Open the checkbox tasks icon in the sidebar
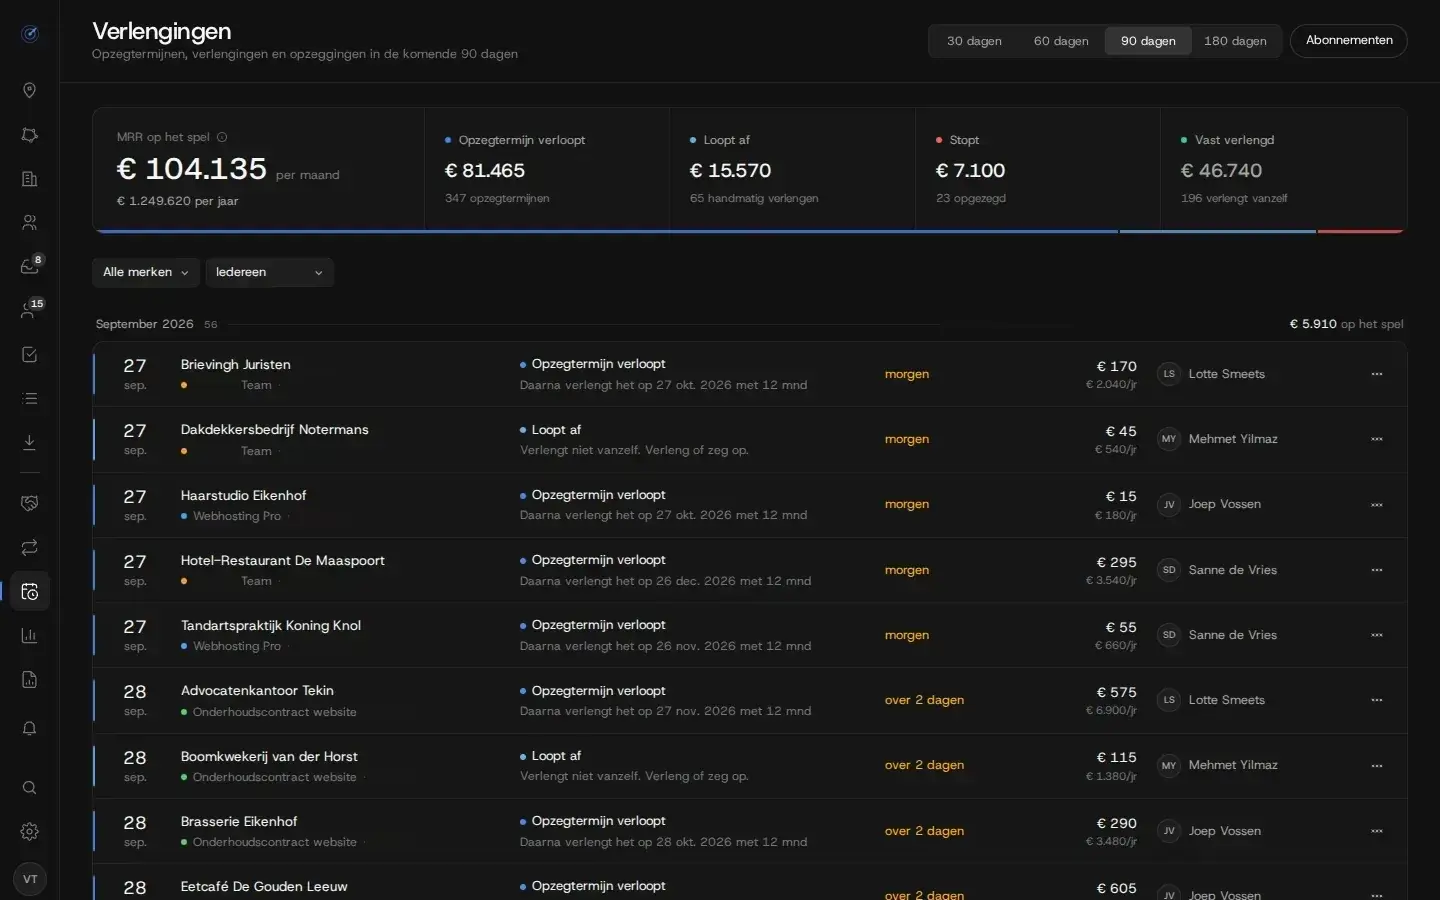This screenshot has width=1440, height=900. (30, 355)
